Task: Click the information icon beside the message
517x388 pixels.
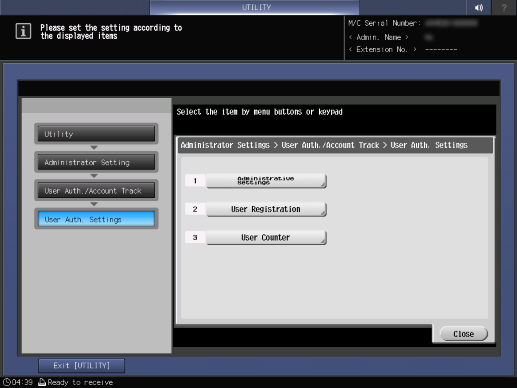Action: coord(23,31)
